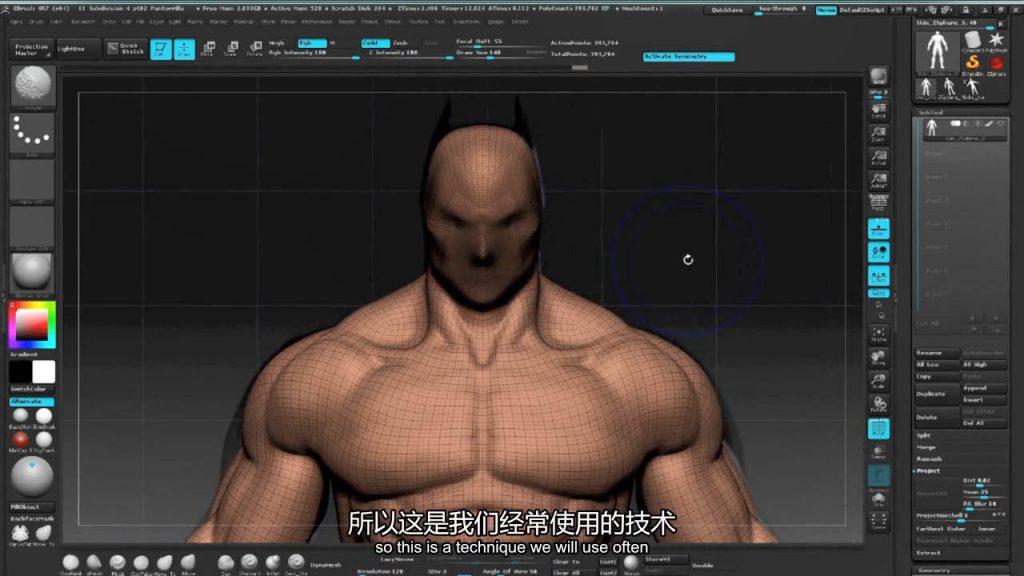Click the Delete subtool button
This screenshot has height=576, width=1024.
point(938,417)
